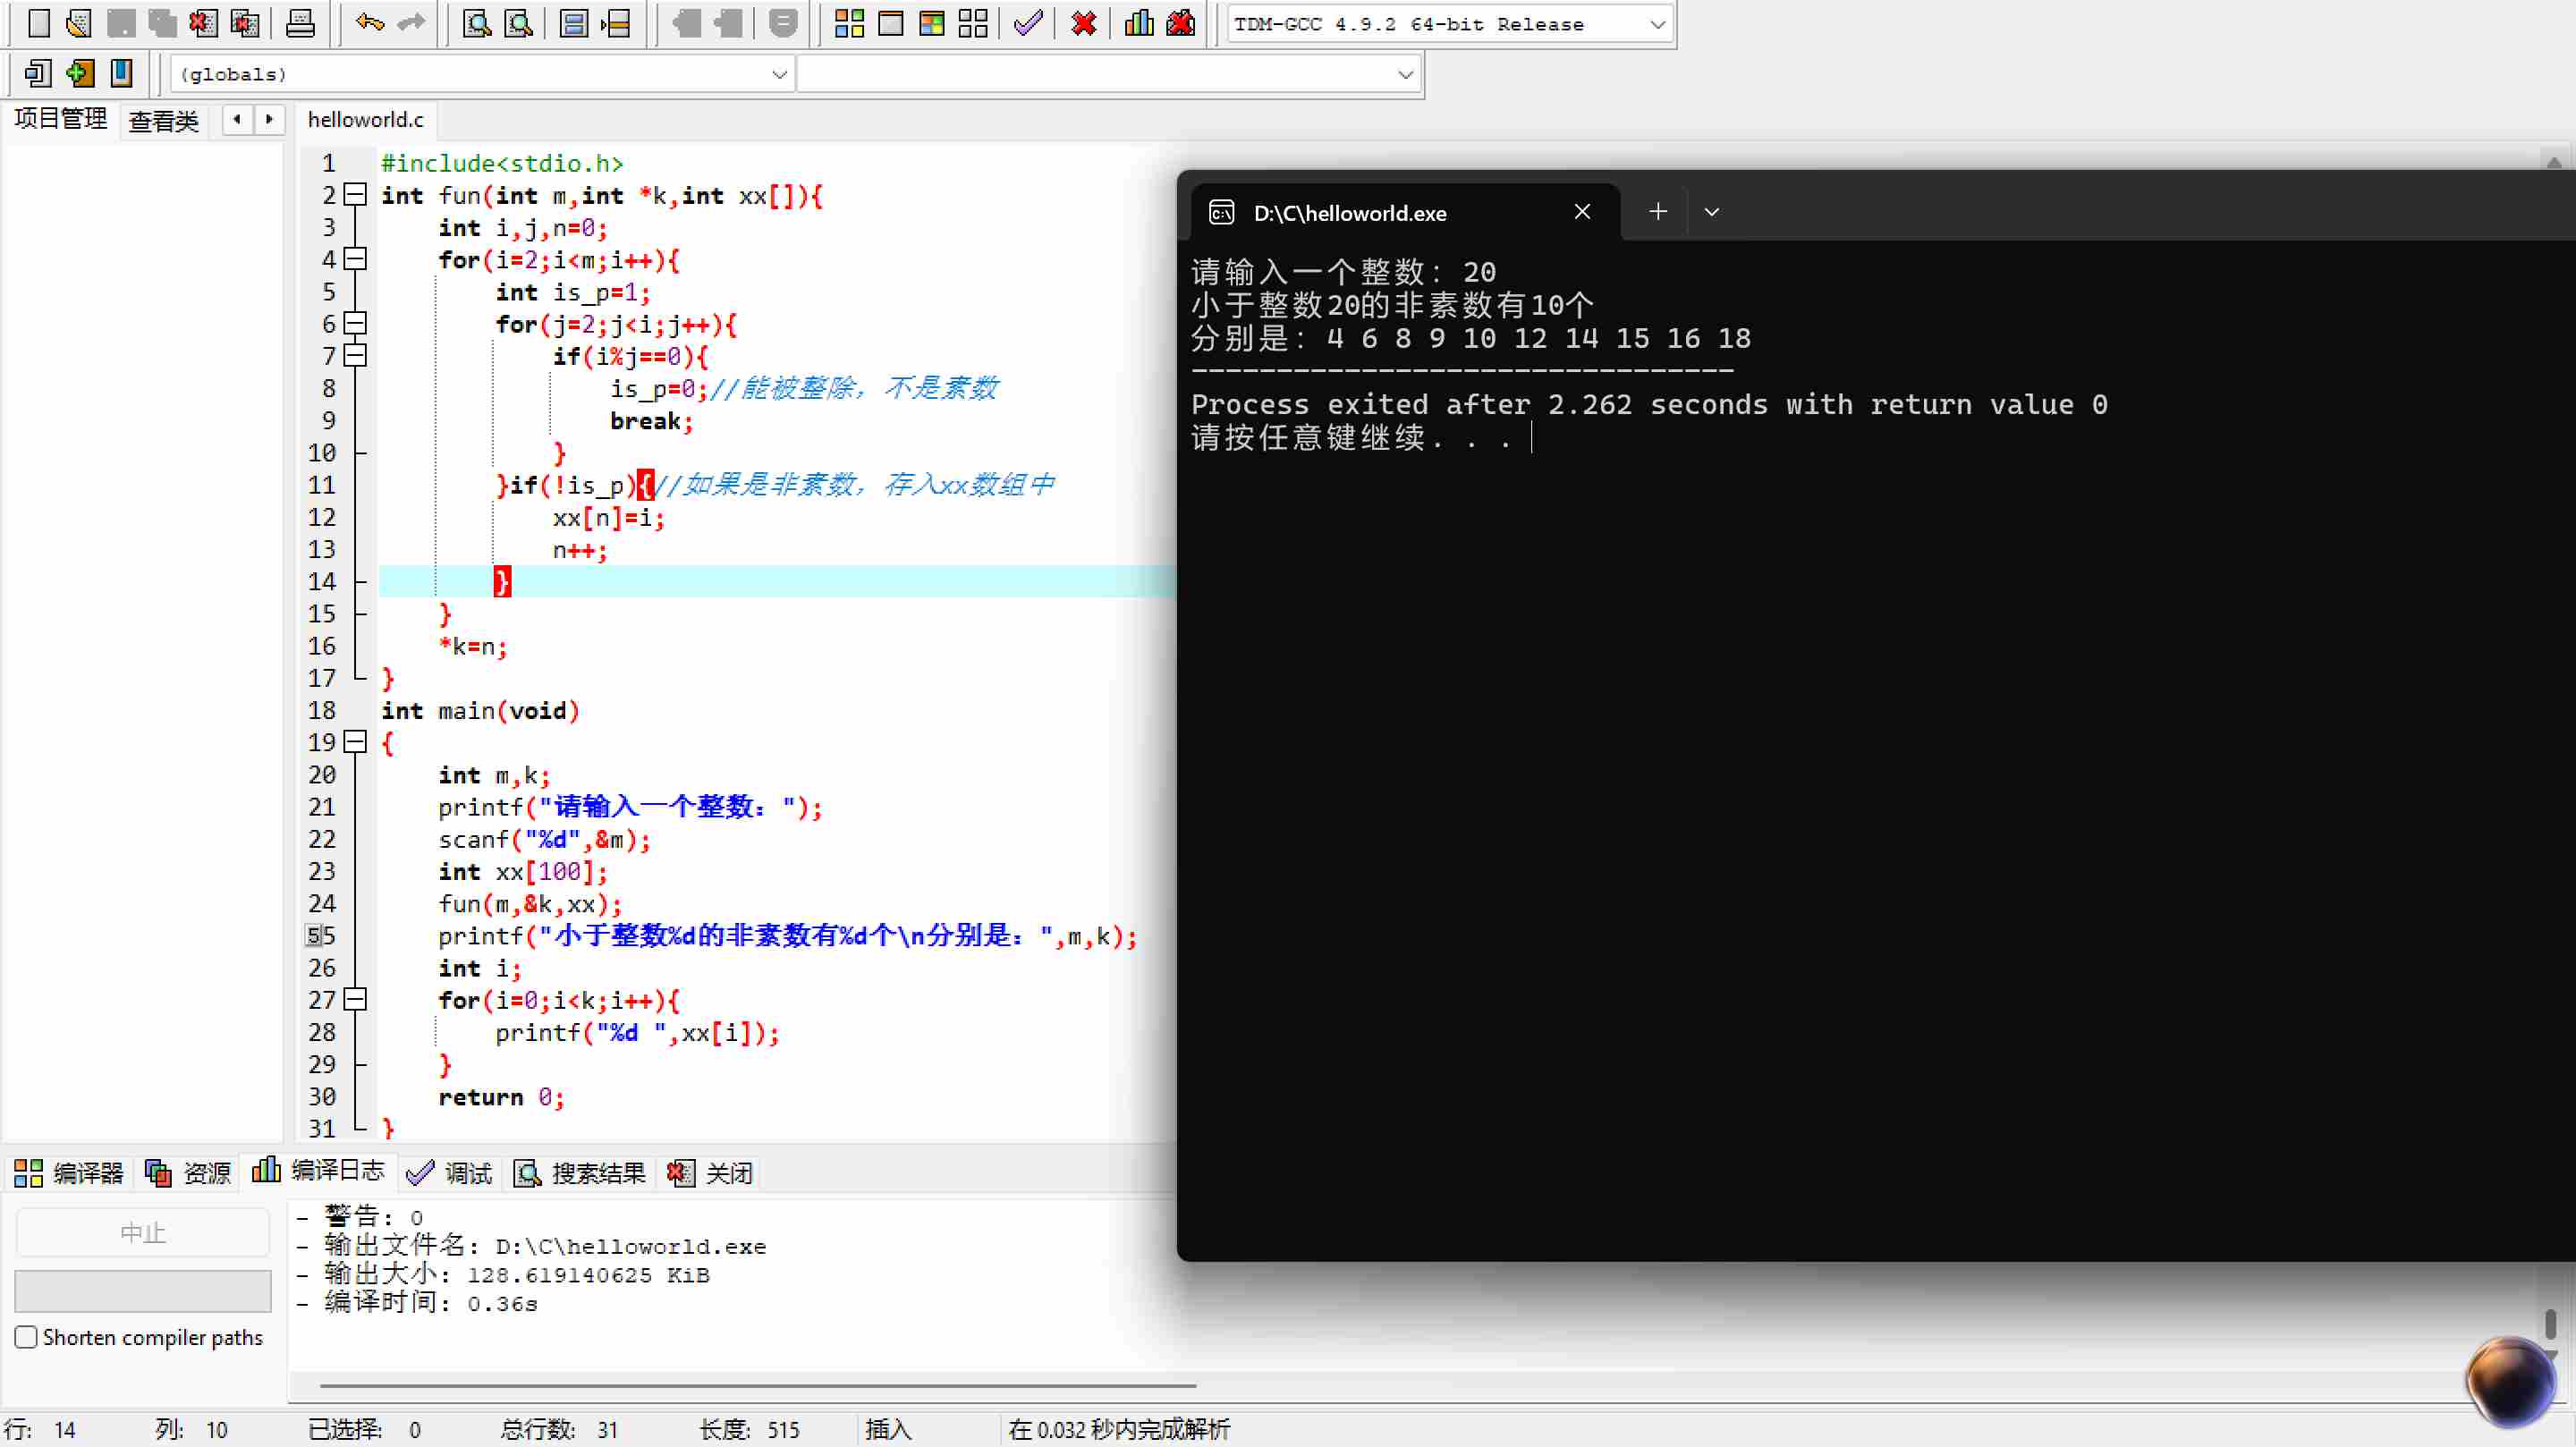This screenshot has height=1447, width=2576.
Task: Click the New file blank page icon
Action: (39, 23)
